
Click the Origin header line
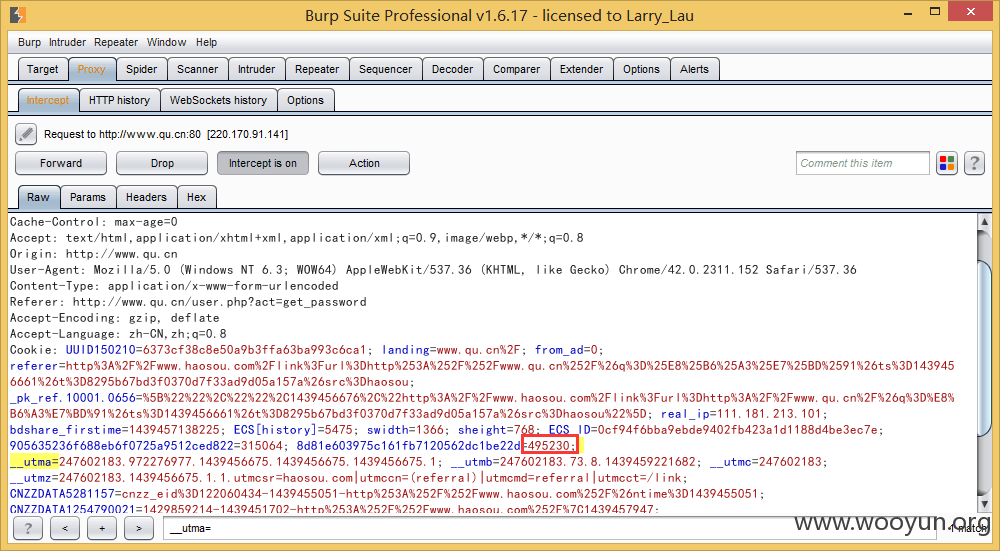click(x=94, y=254)
